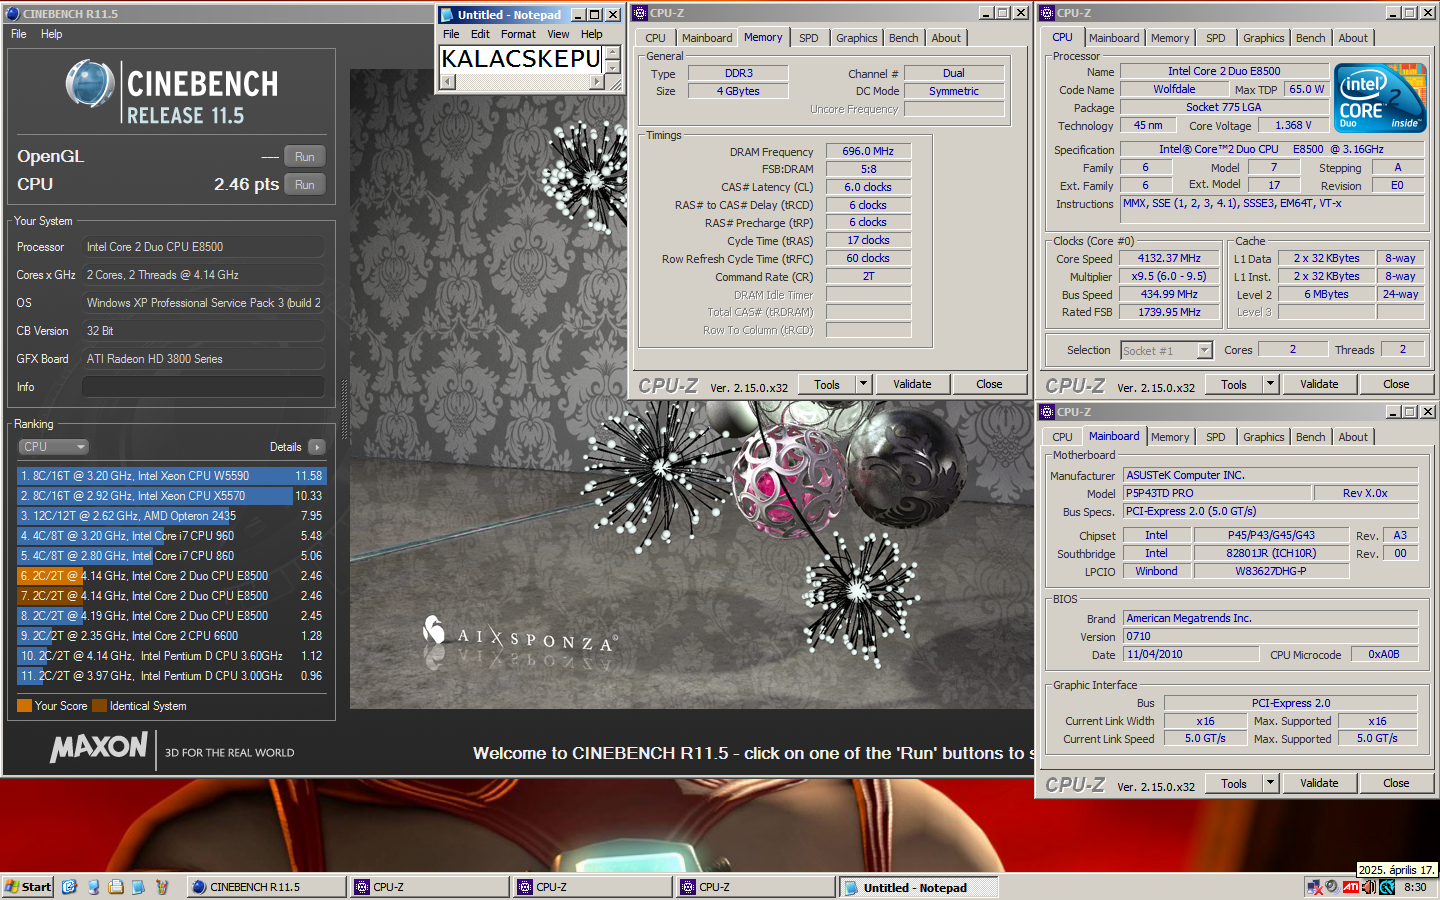Switch to Untitled - Notepad taskbar button
Screen dimensions: 1440x900
pos(917,887)
